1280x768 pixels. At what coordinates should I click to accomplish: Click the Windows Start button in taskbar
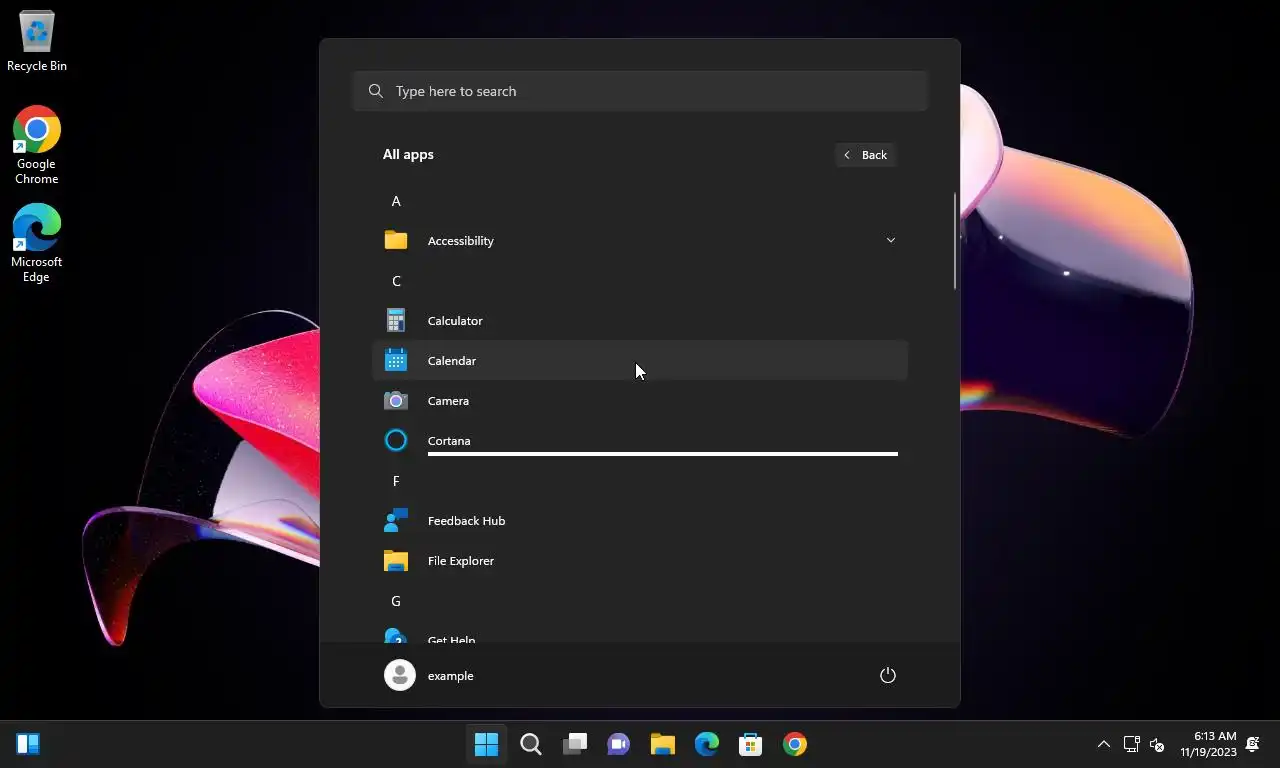487,744
